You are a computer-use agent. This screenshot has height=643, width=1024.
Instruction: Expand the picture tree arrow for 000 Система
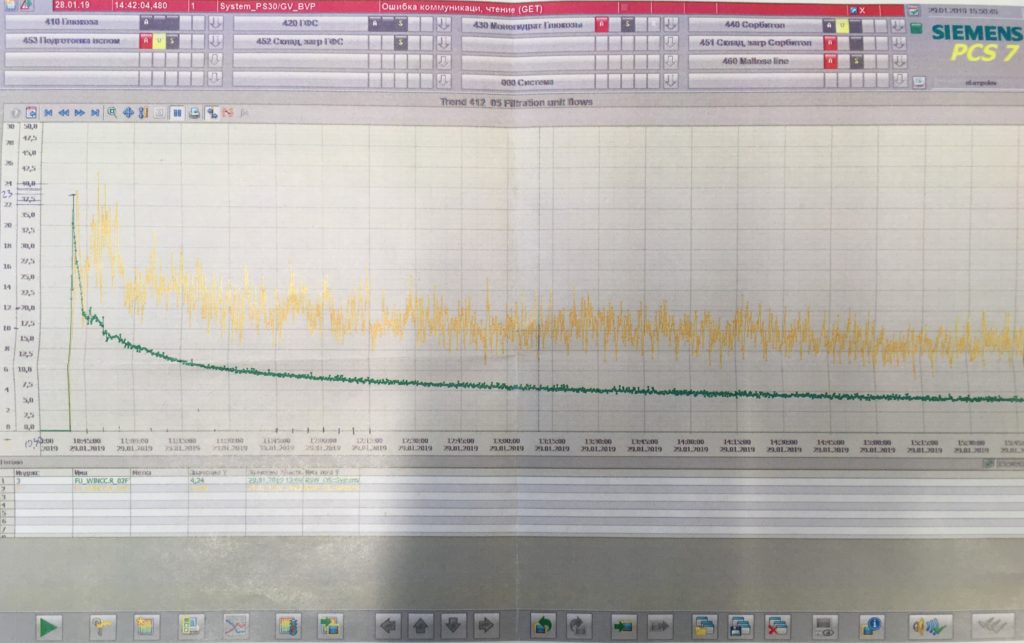click(670, 82)
